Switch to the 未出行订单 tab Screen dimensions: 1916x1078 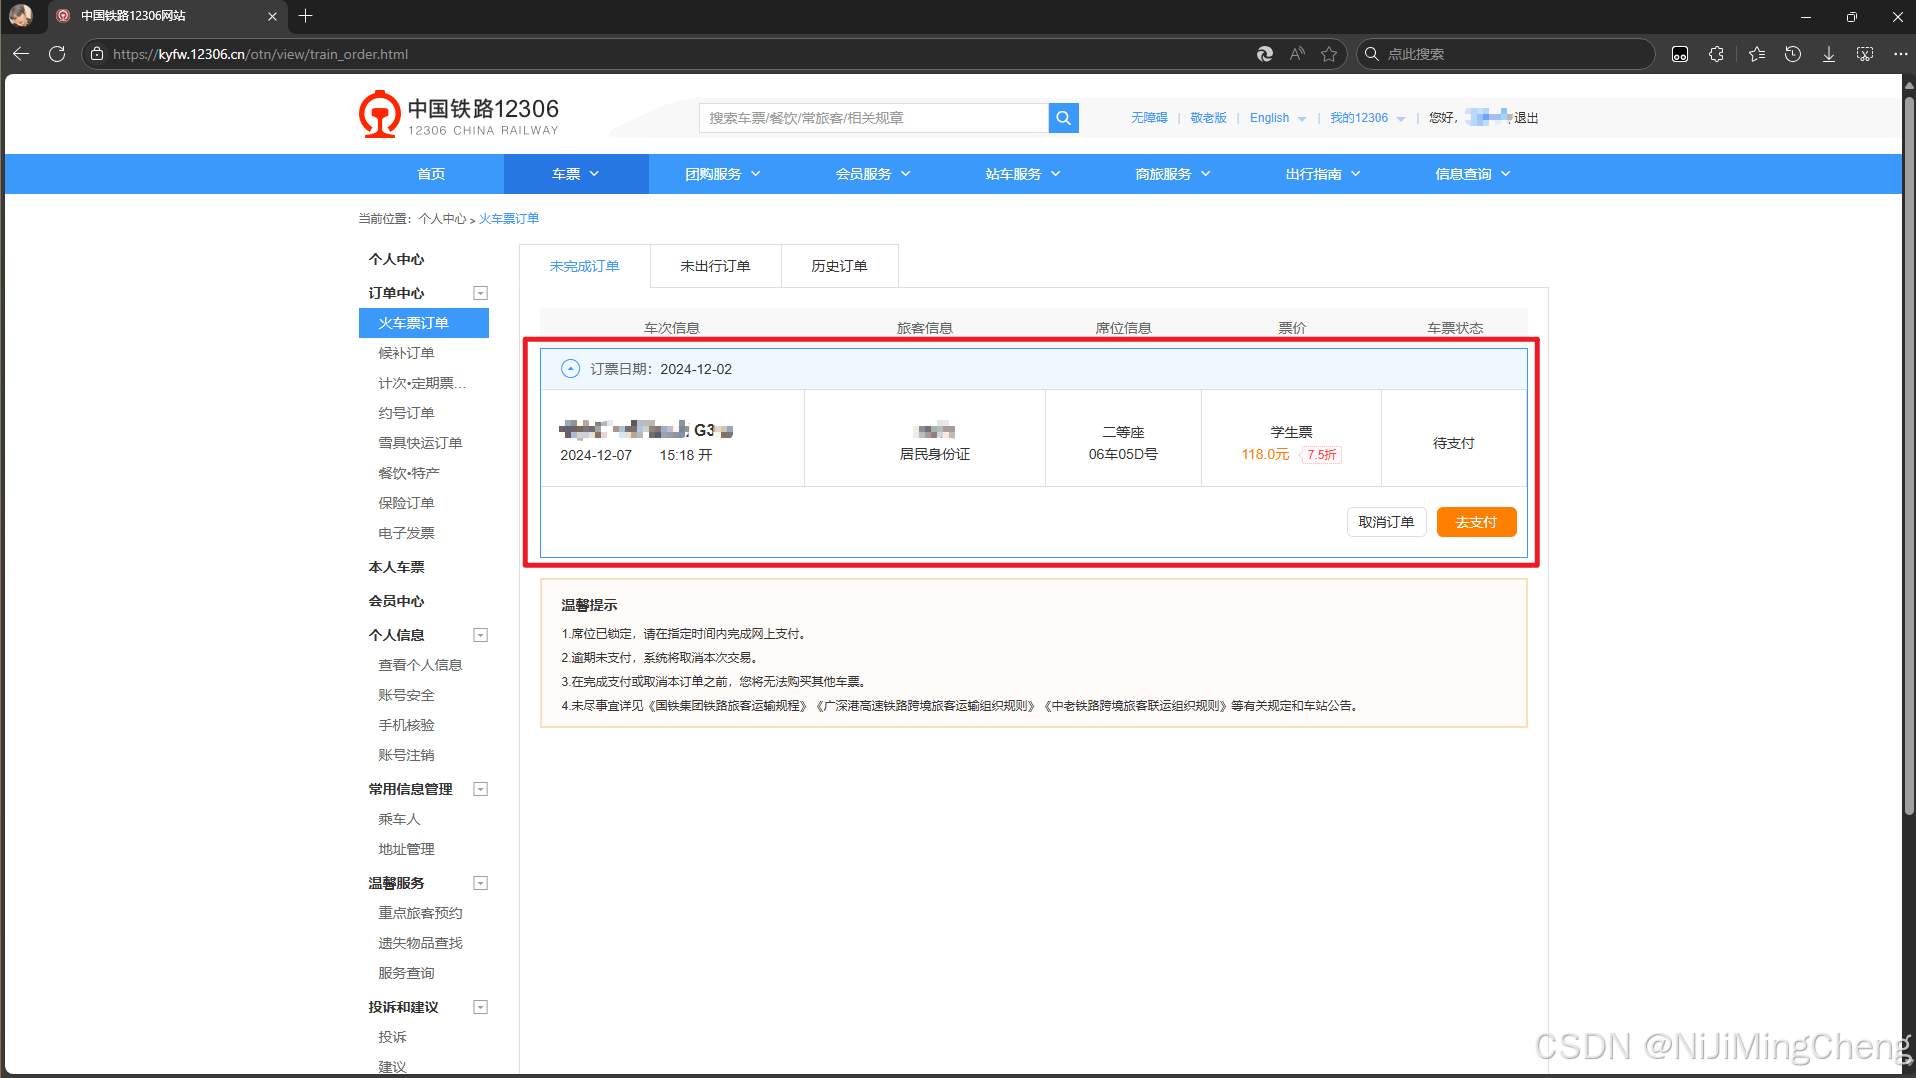715,265
